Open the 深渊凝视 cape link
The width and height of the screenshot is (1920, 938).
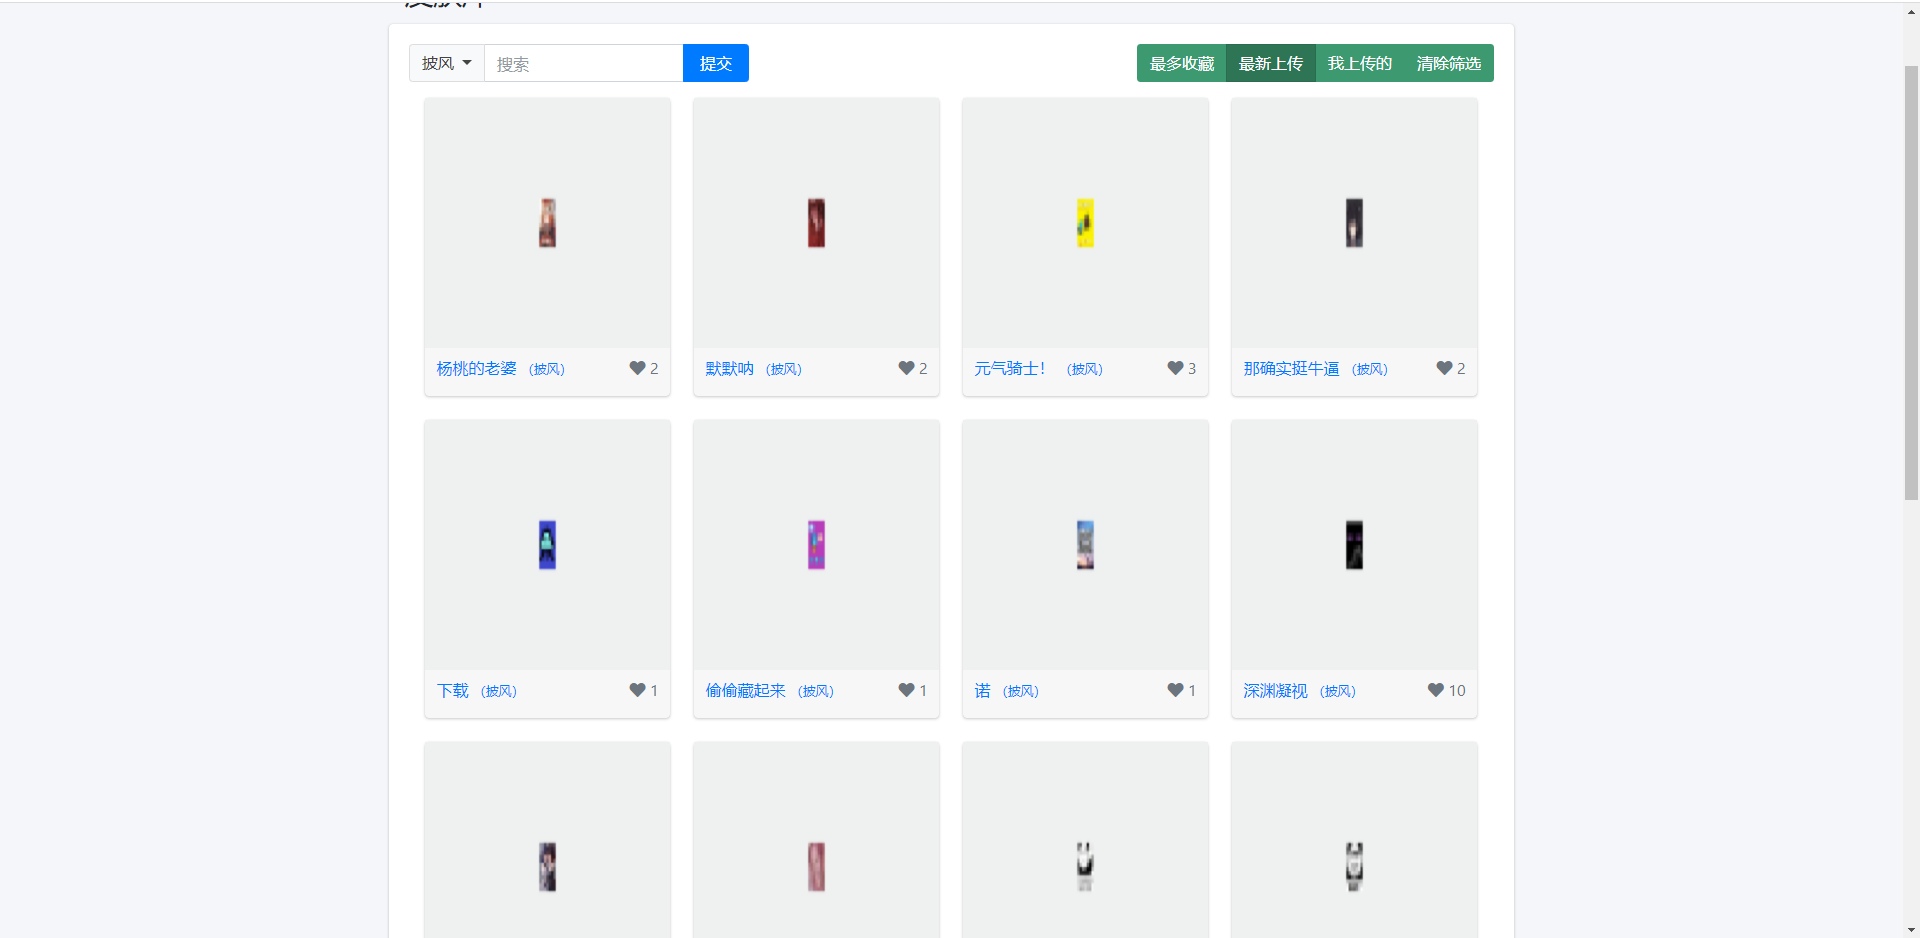(1275, 691)
